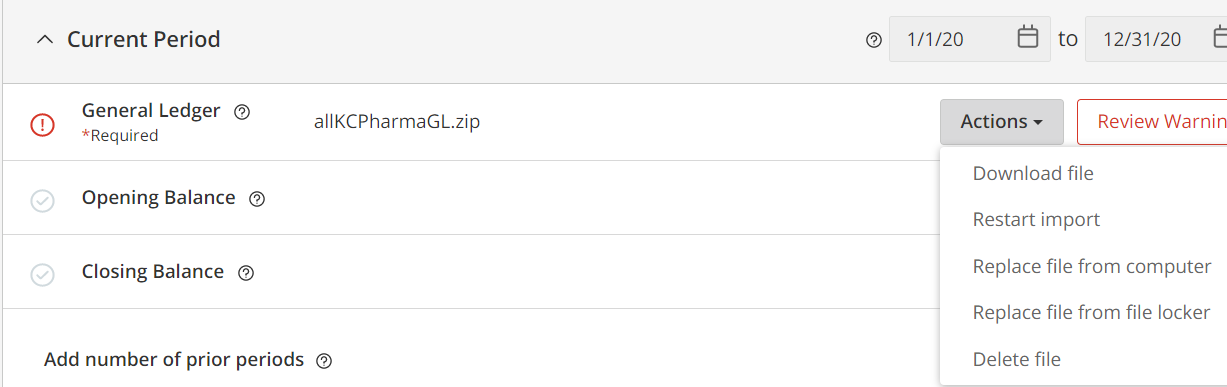This screenshot has height=387, width=1227.
Task: Click Closing Balance status check circle
Action: coord(42,274)
